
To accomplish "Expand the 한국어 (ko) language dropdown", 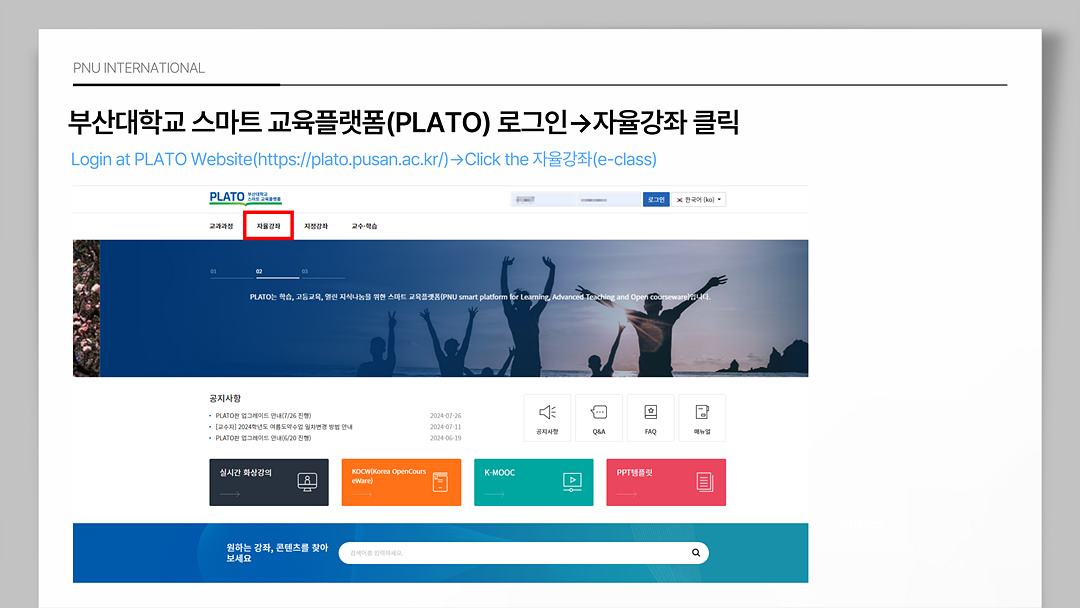I will [700, 200].
